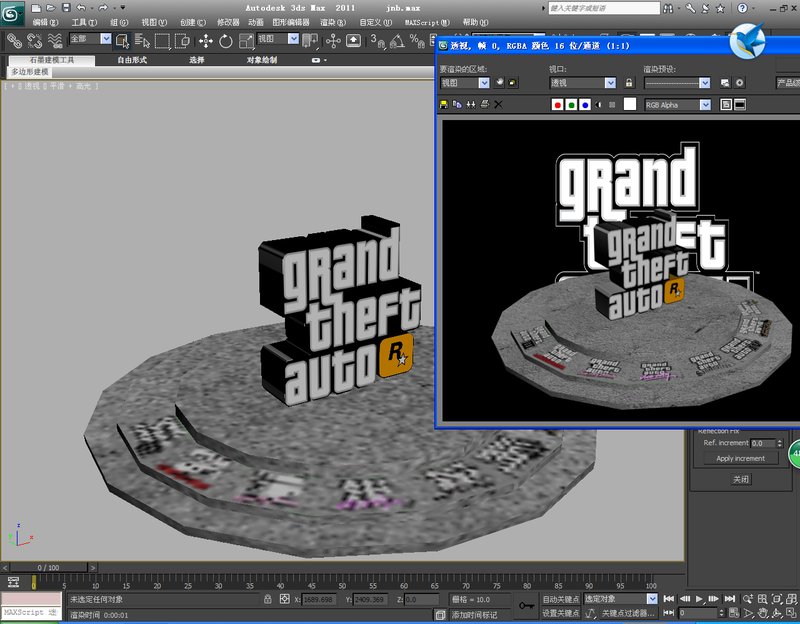Viewport: 800px width, 624px height.
Task: Open the 编辑(E) menu
Action: [45, 22]
